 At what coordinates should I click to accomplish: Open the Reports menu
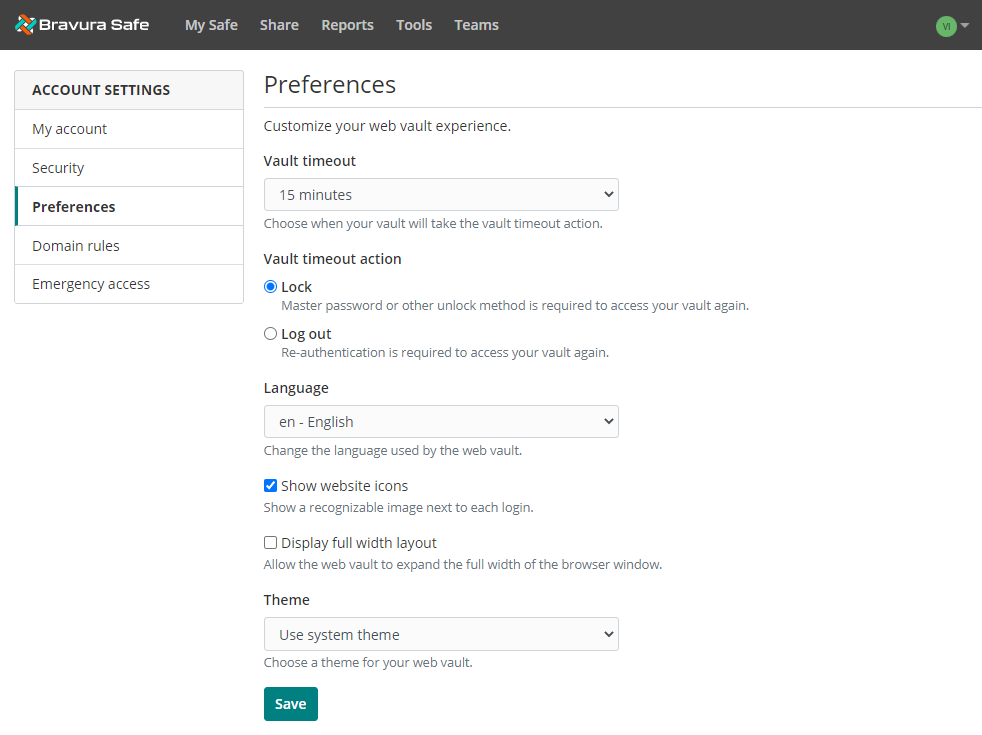point(347,25)
